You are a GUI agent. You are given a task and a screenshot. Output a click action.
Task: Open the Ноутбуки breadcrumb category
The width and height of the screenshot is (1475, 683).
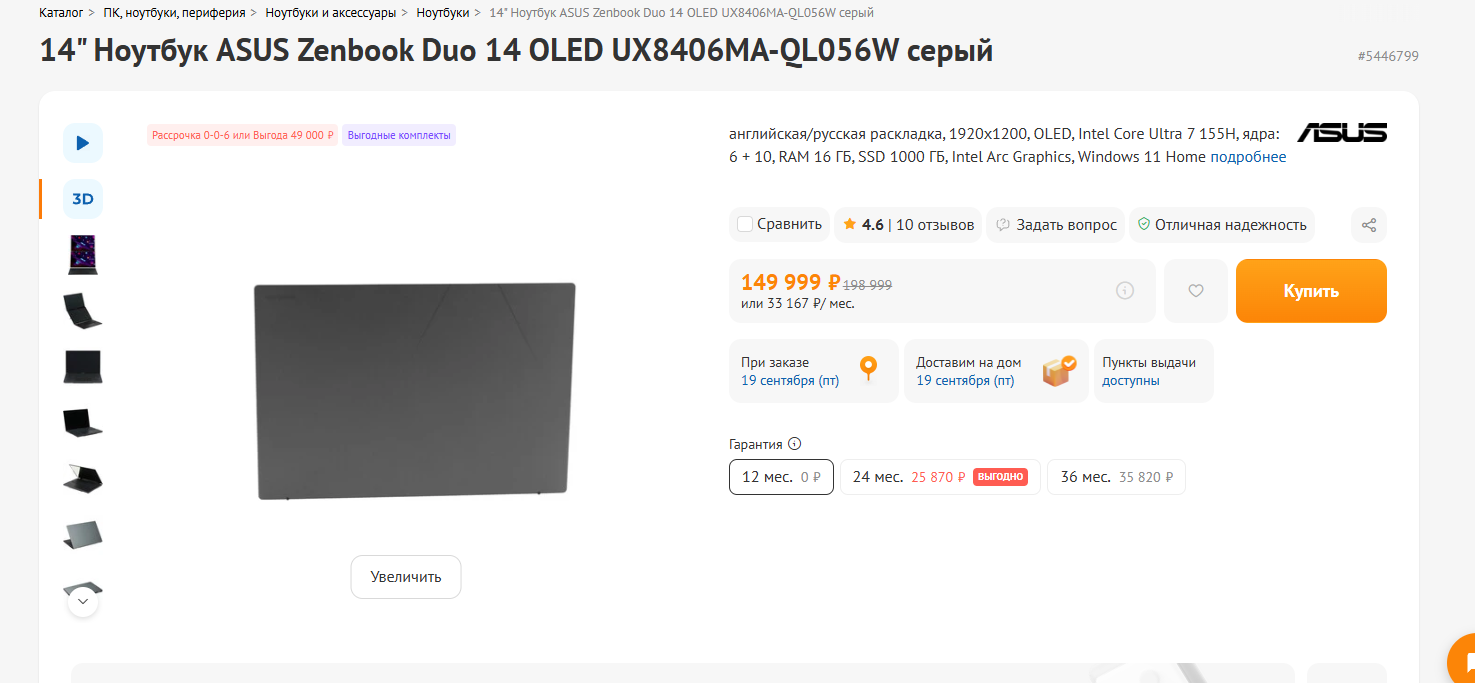pyautogui.click(x=442, y=13)
